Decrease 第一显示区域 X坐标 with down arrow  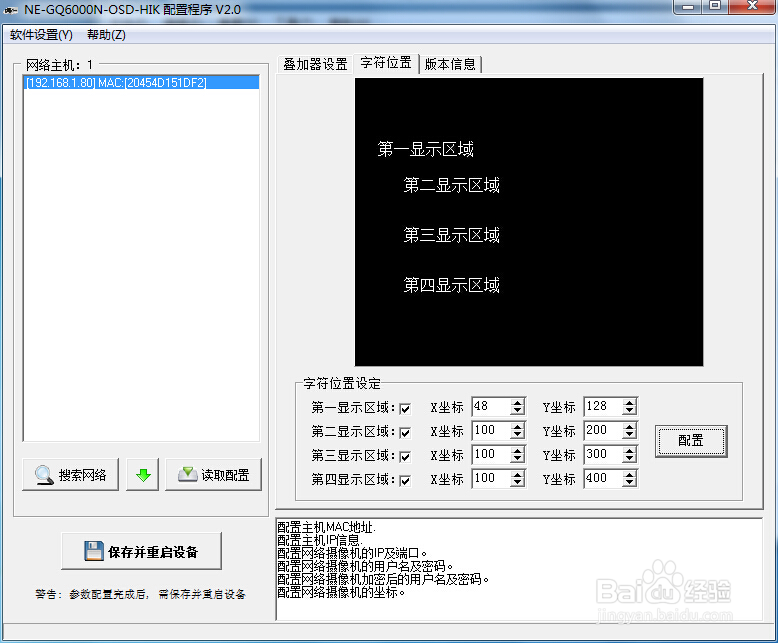[x=518, y=411]
